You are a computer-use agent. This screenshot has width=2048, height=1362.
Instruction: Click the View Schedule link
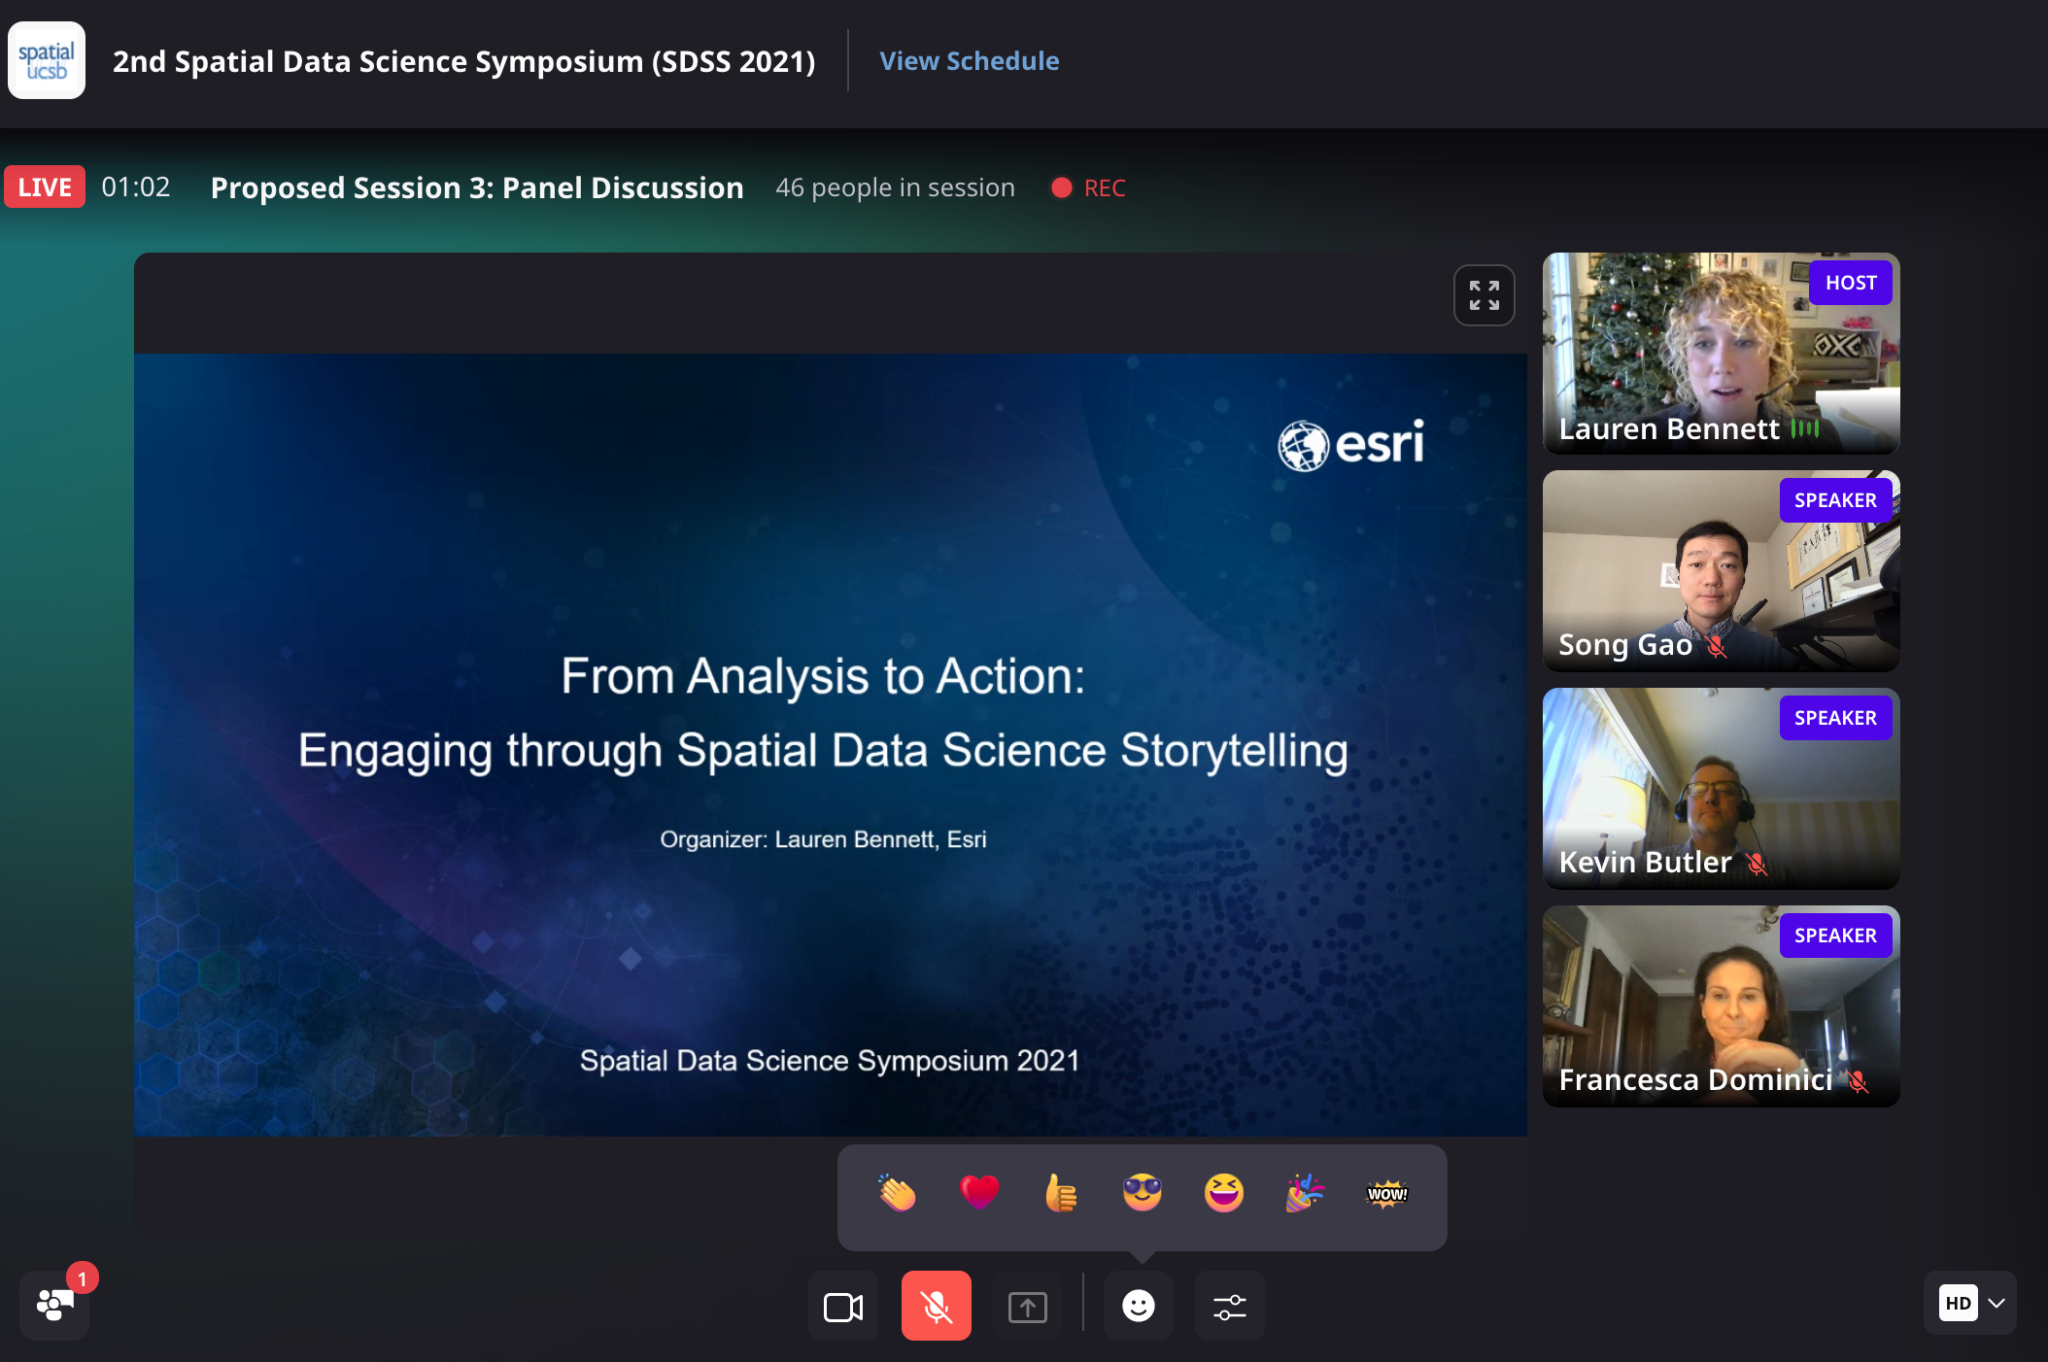[968, 61]
